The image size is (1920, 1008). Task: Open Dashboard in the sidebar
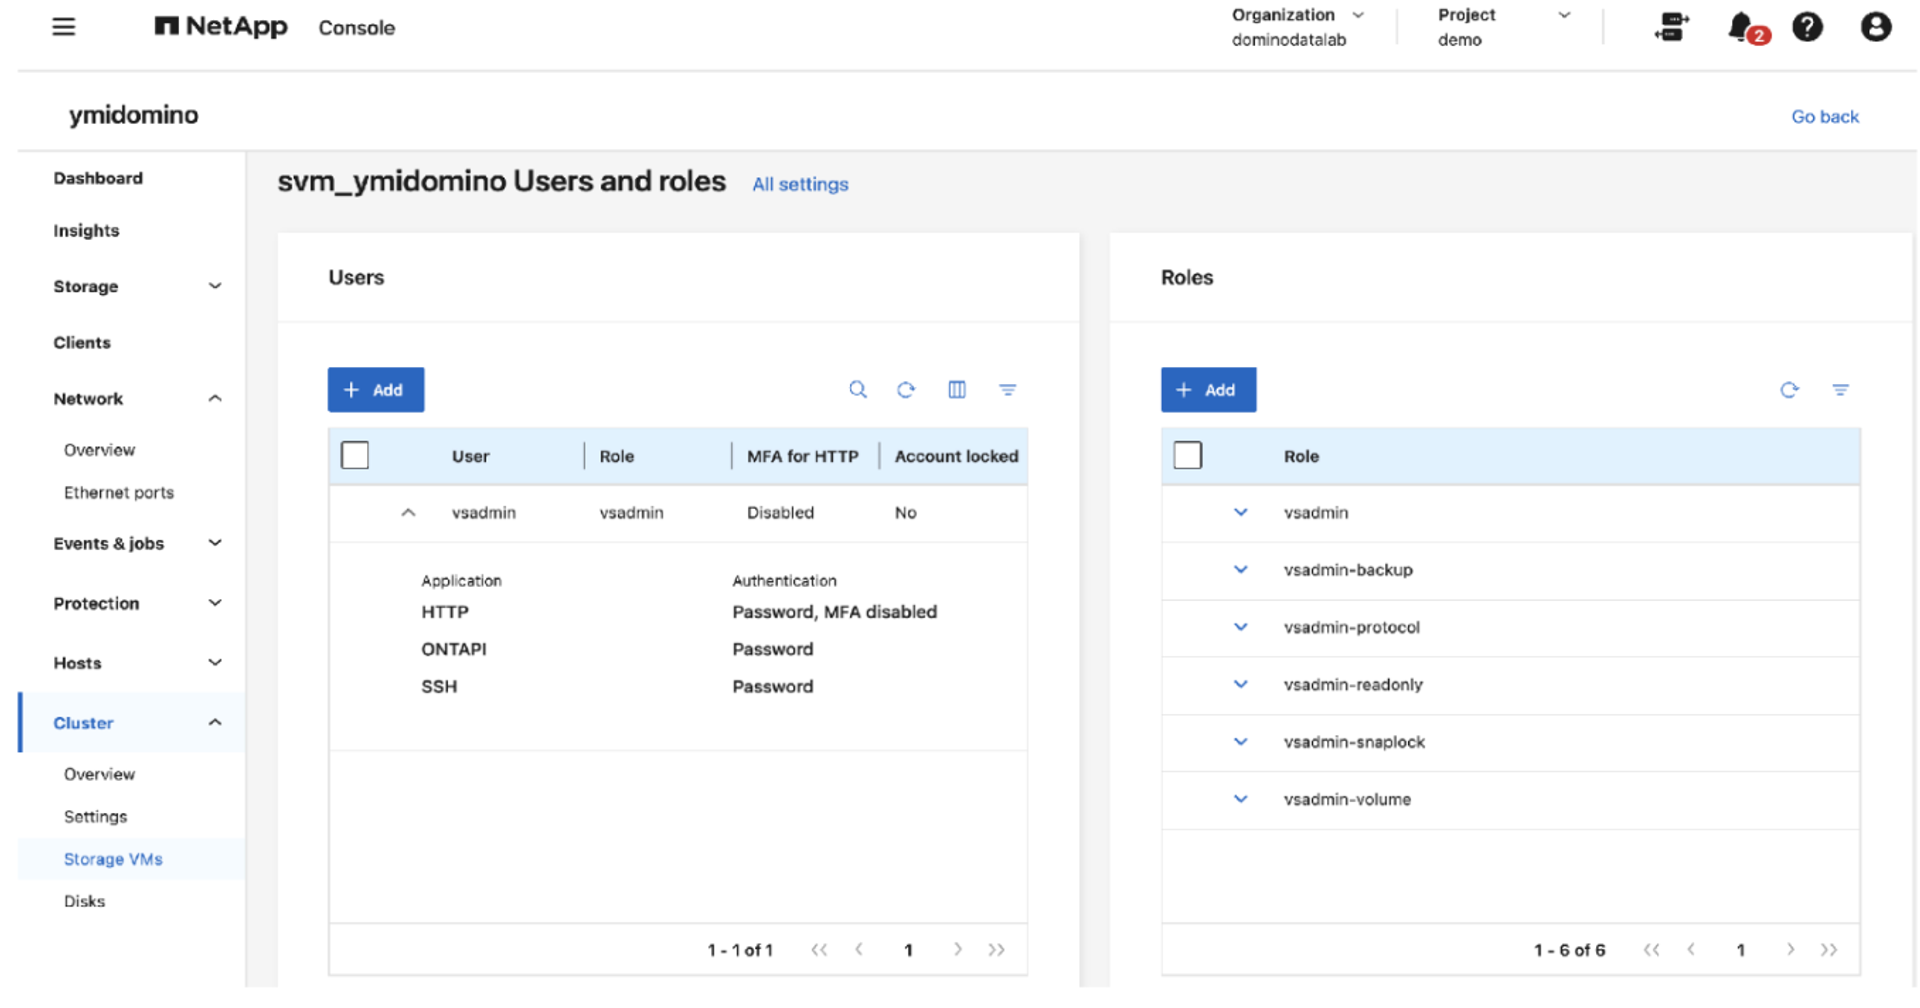click(x=98, y=179)
